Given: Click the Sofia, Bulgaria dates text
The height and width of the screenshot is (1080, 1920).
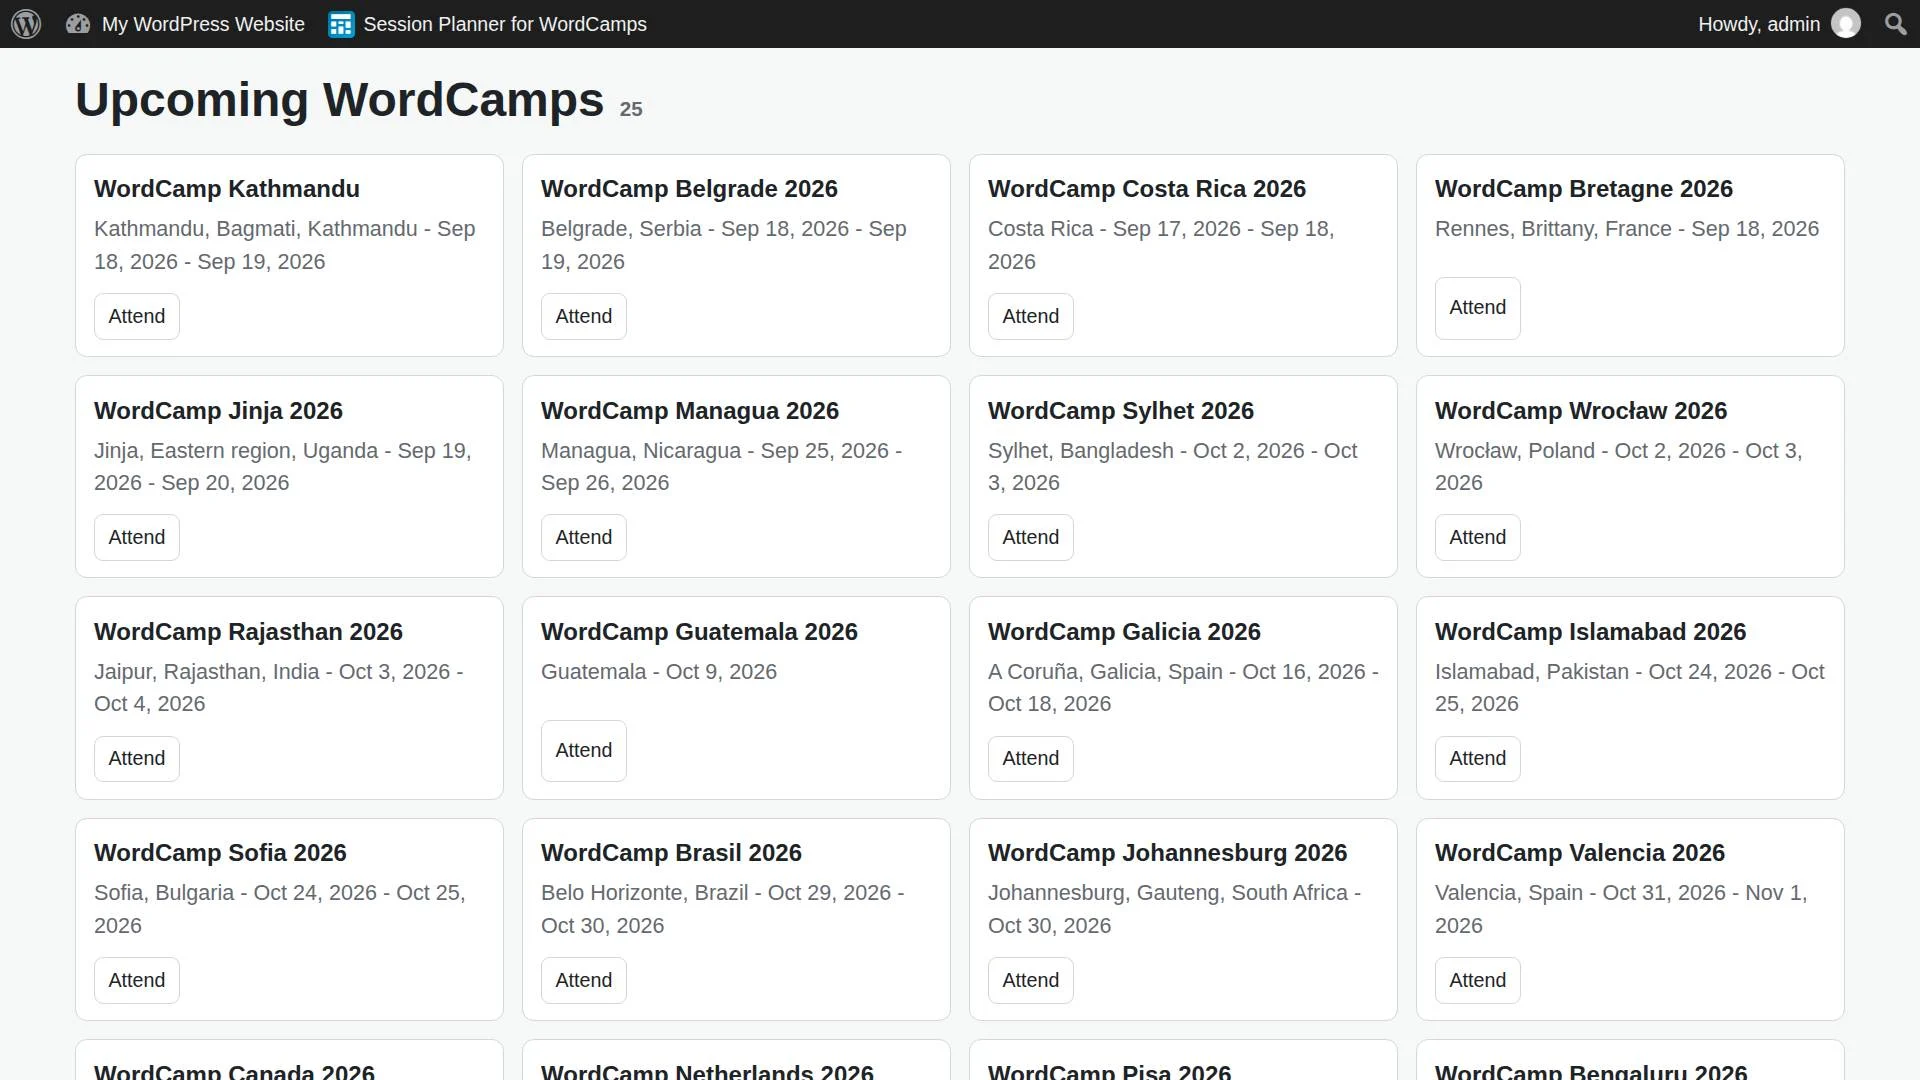Looking at the screenshot, I should click(280, 909).
